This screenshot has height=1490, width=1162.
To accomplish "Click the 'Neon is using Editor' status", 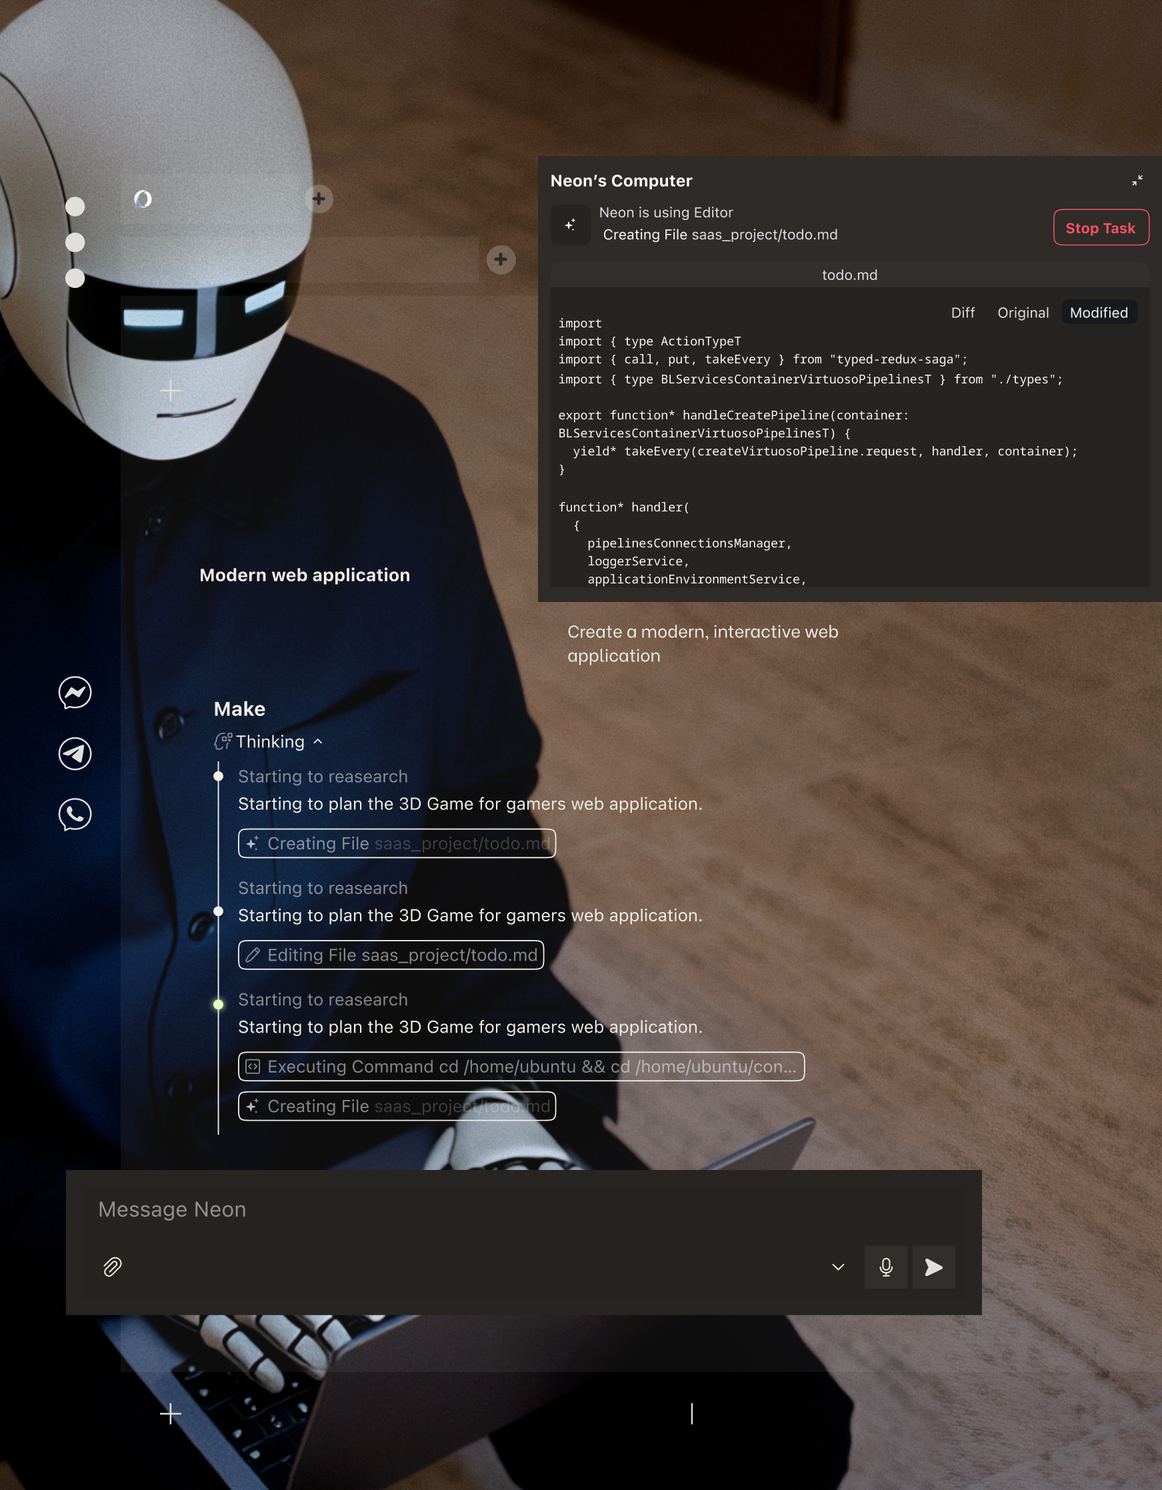I will coord(666,212).
